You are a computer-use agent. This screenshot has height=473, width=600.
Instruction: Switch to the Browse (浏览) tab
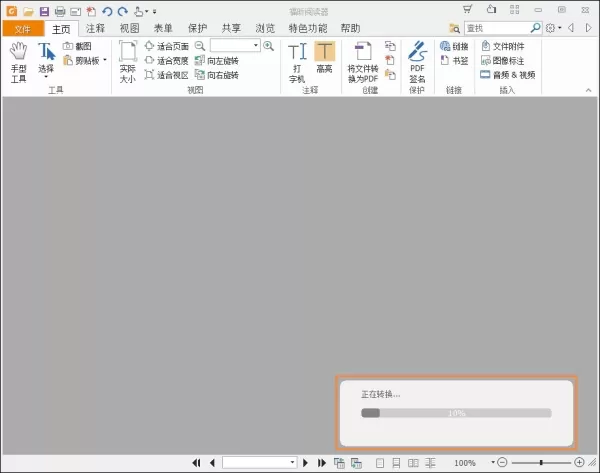tap(265, 28)
